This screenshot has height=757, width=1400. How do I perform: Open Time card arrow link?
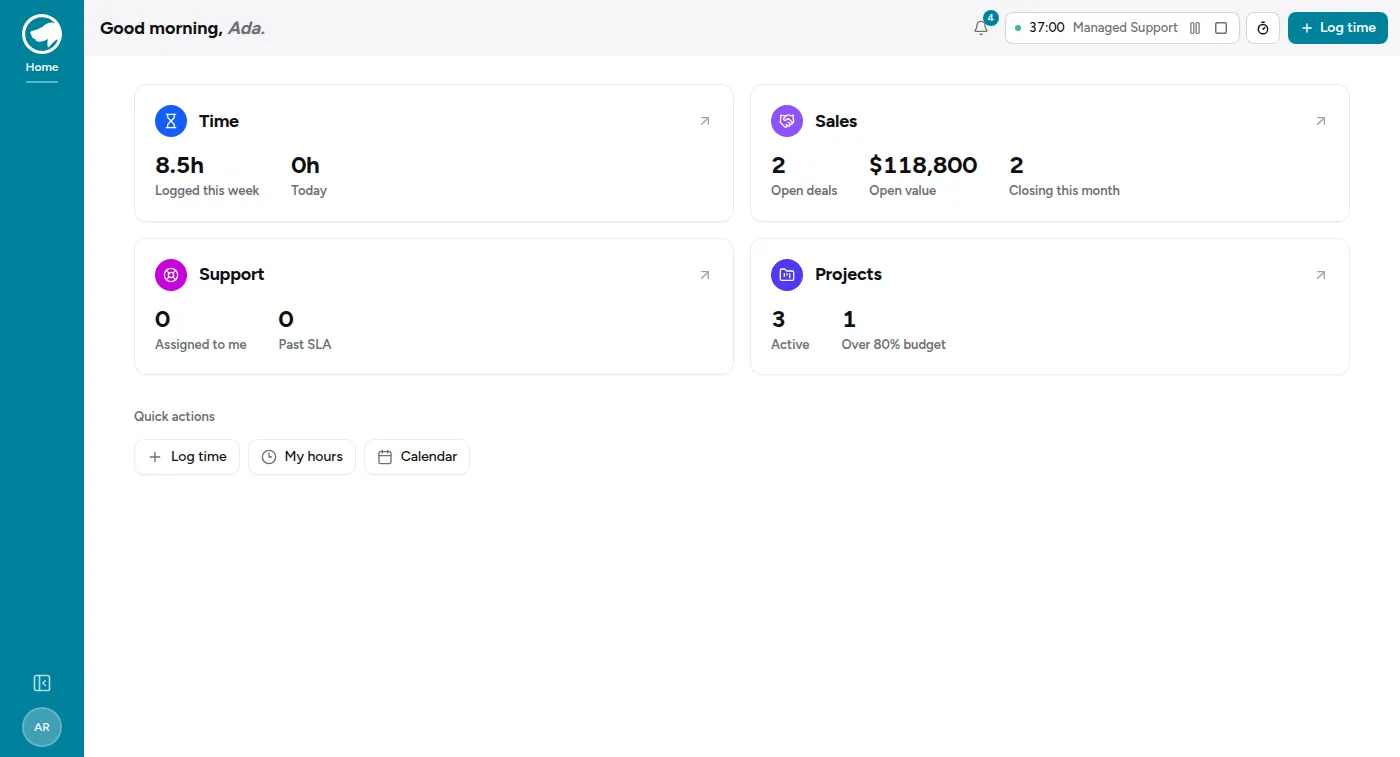(705, 121)
